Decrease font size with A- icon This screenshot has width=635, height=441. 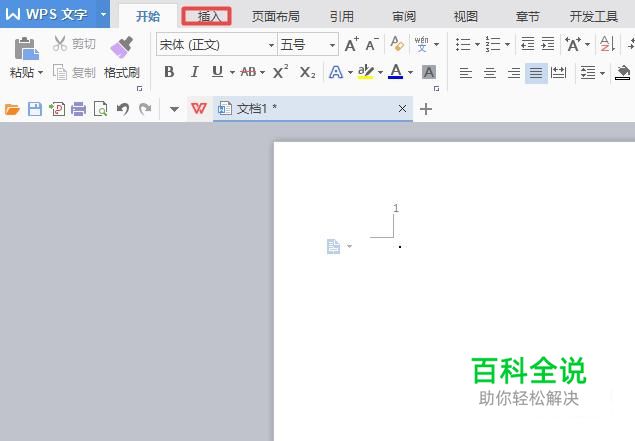coord(372,44)
